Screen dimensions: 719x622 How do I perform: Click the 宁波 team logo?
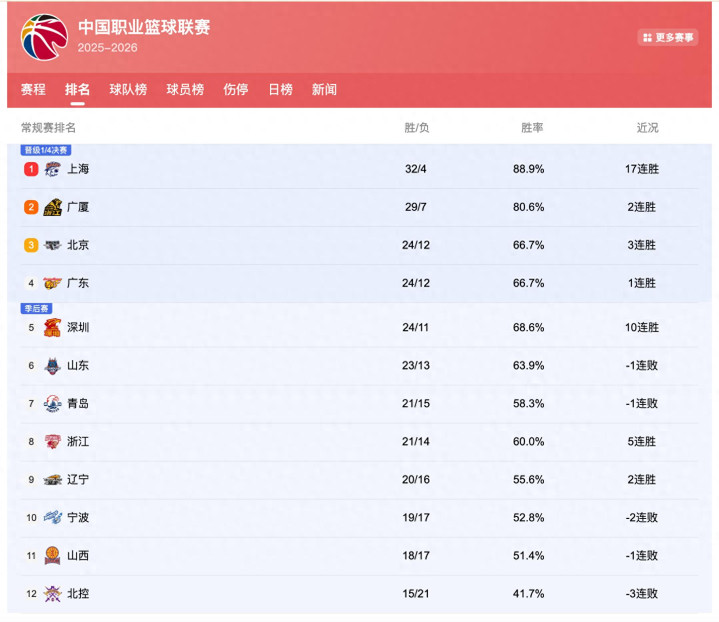[52, 517]
